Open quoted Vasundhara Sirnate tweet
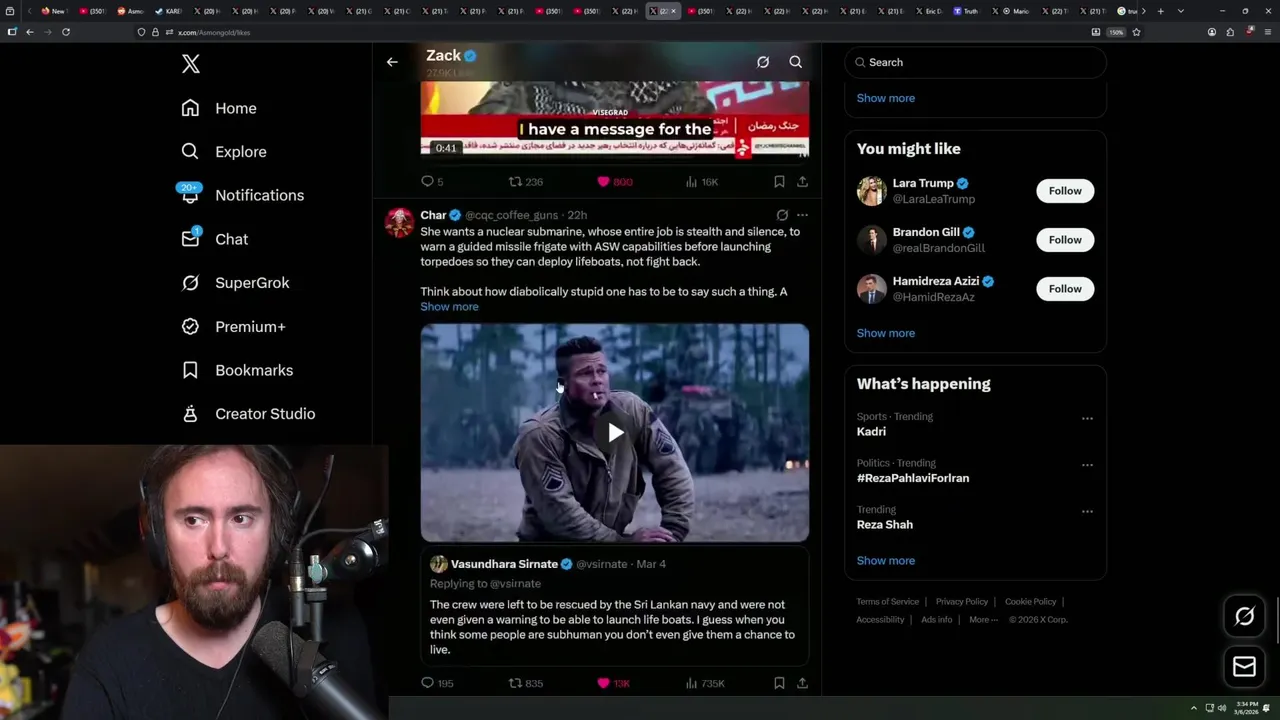Screen dimensions: 1280x720 (614, 606)
